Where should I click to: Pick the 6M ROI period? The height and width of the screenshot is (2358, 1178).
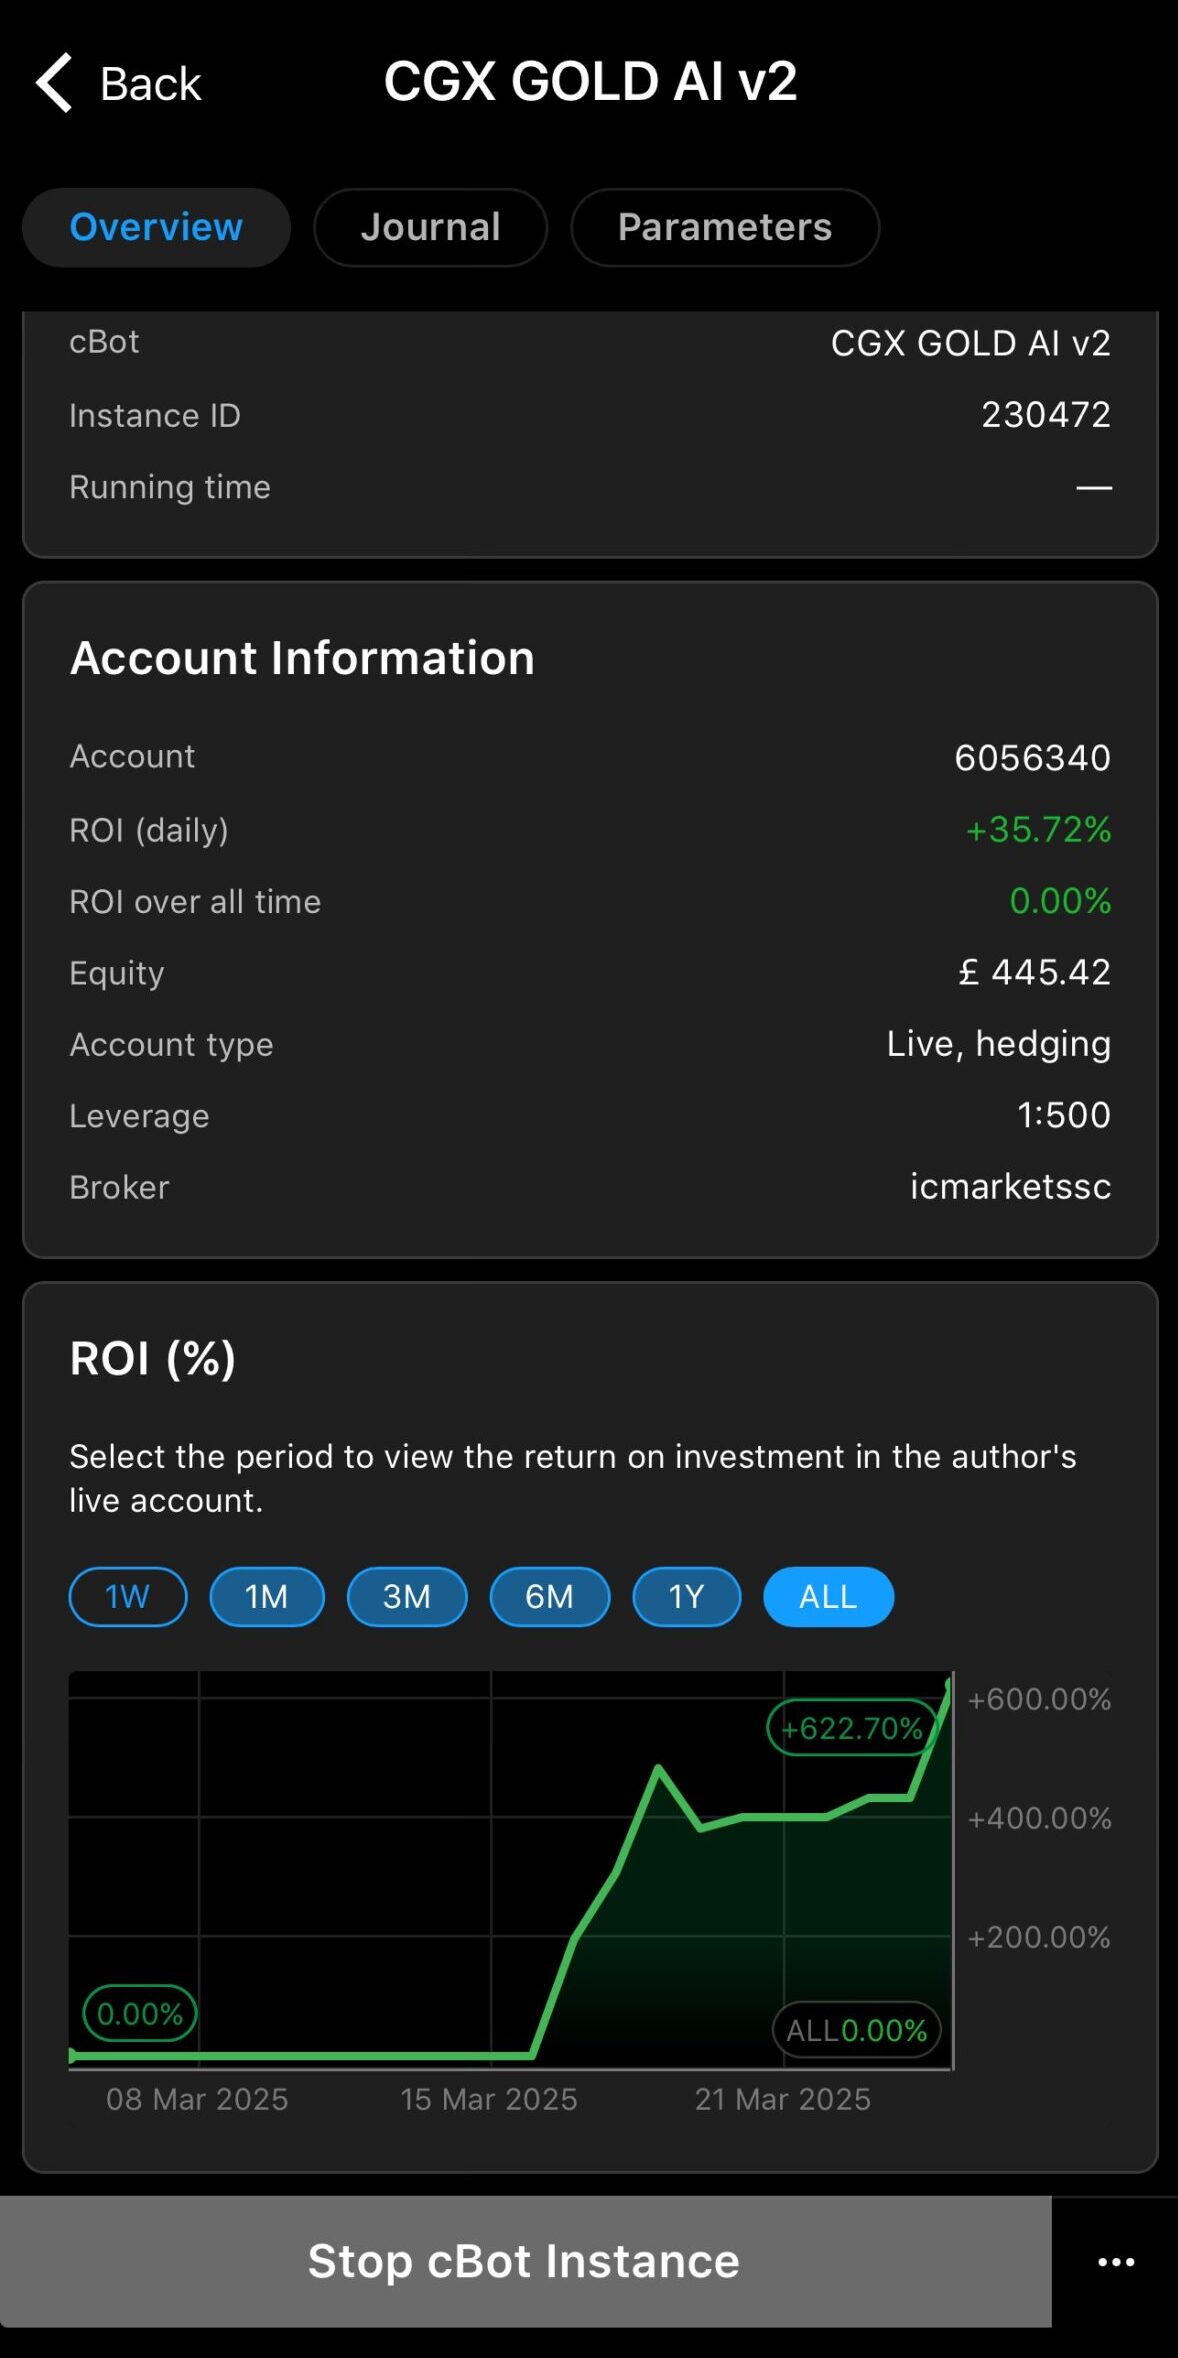coord(549,1597)
